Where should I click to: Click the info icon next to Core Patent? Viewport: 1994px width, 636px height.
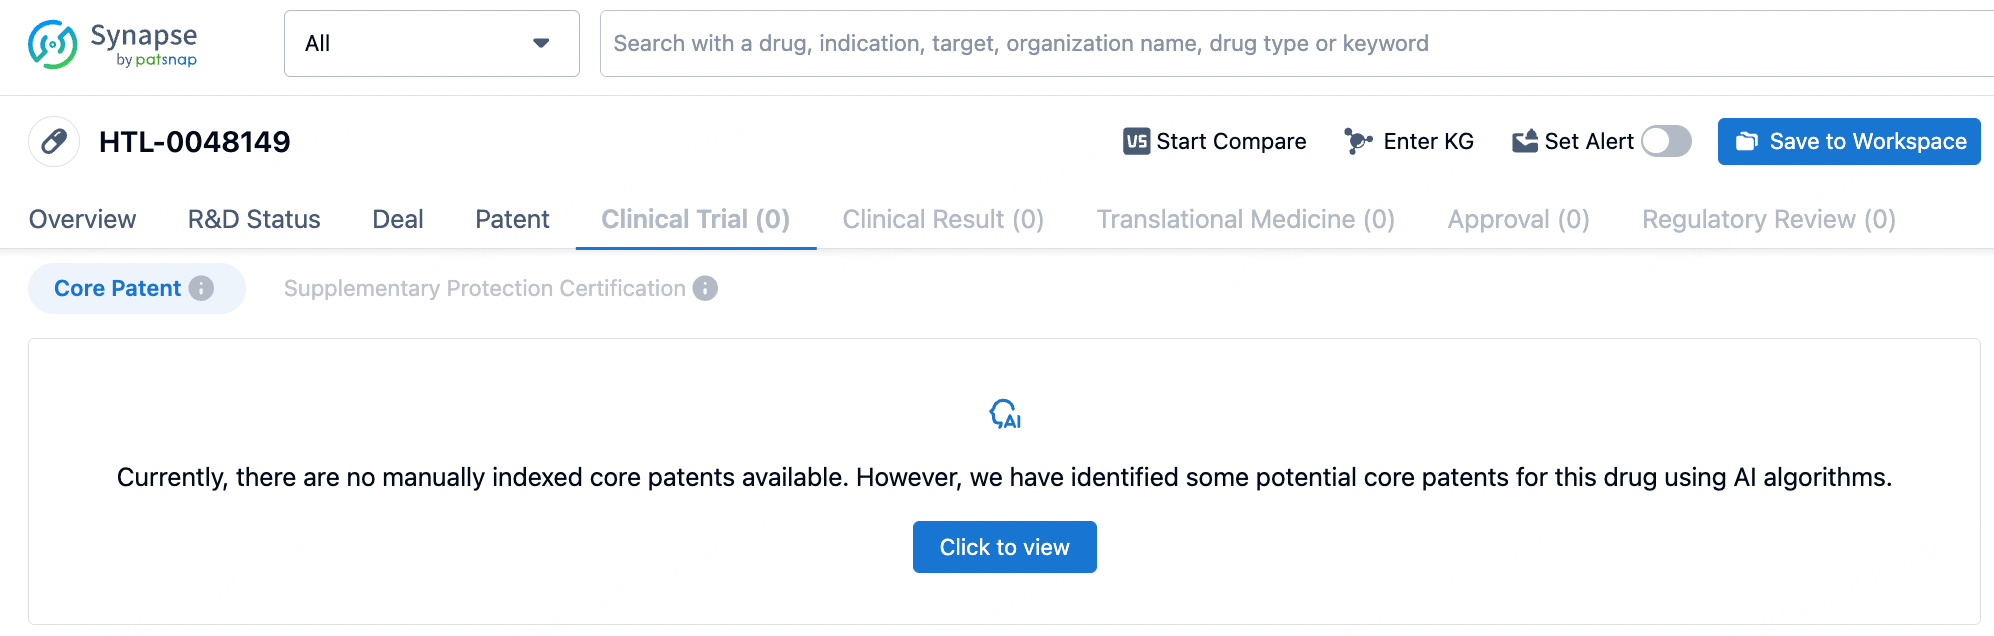[202, 288]
